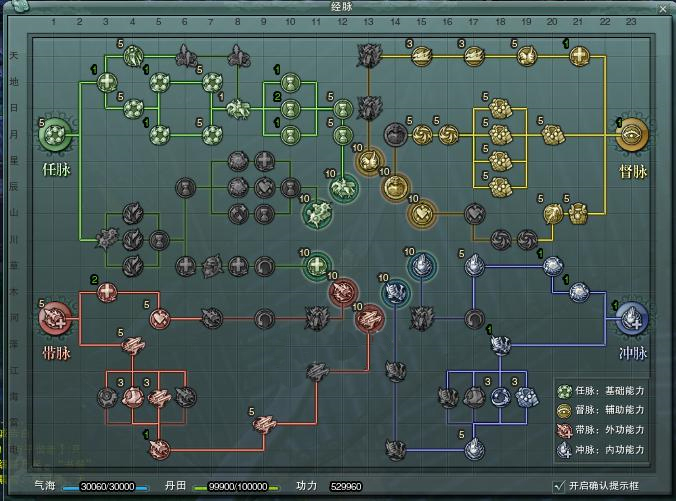676x501 pixels.
Task: Click the green hourglass node marked level 2
Action: coord(290,108)
